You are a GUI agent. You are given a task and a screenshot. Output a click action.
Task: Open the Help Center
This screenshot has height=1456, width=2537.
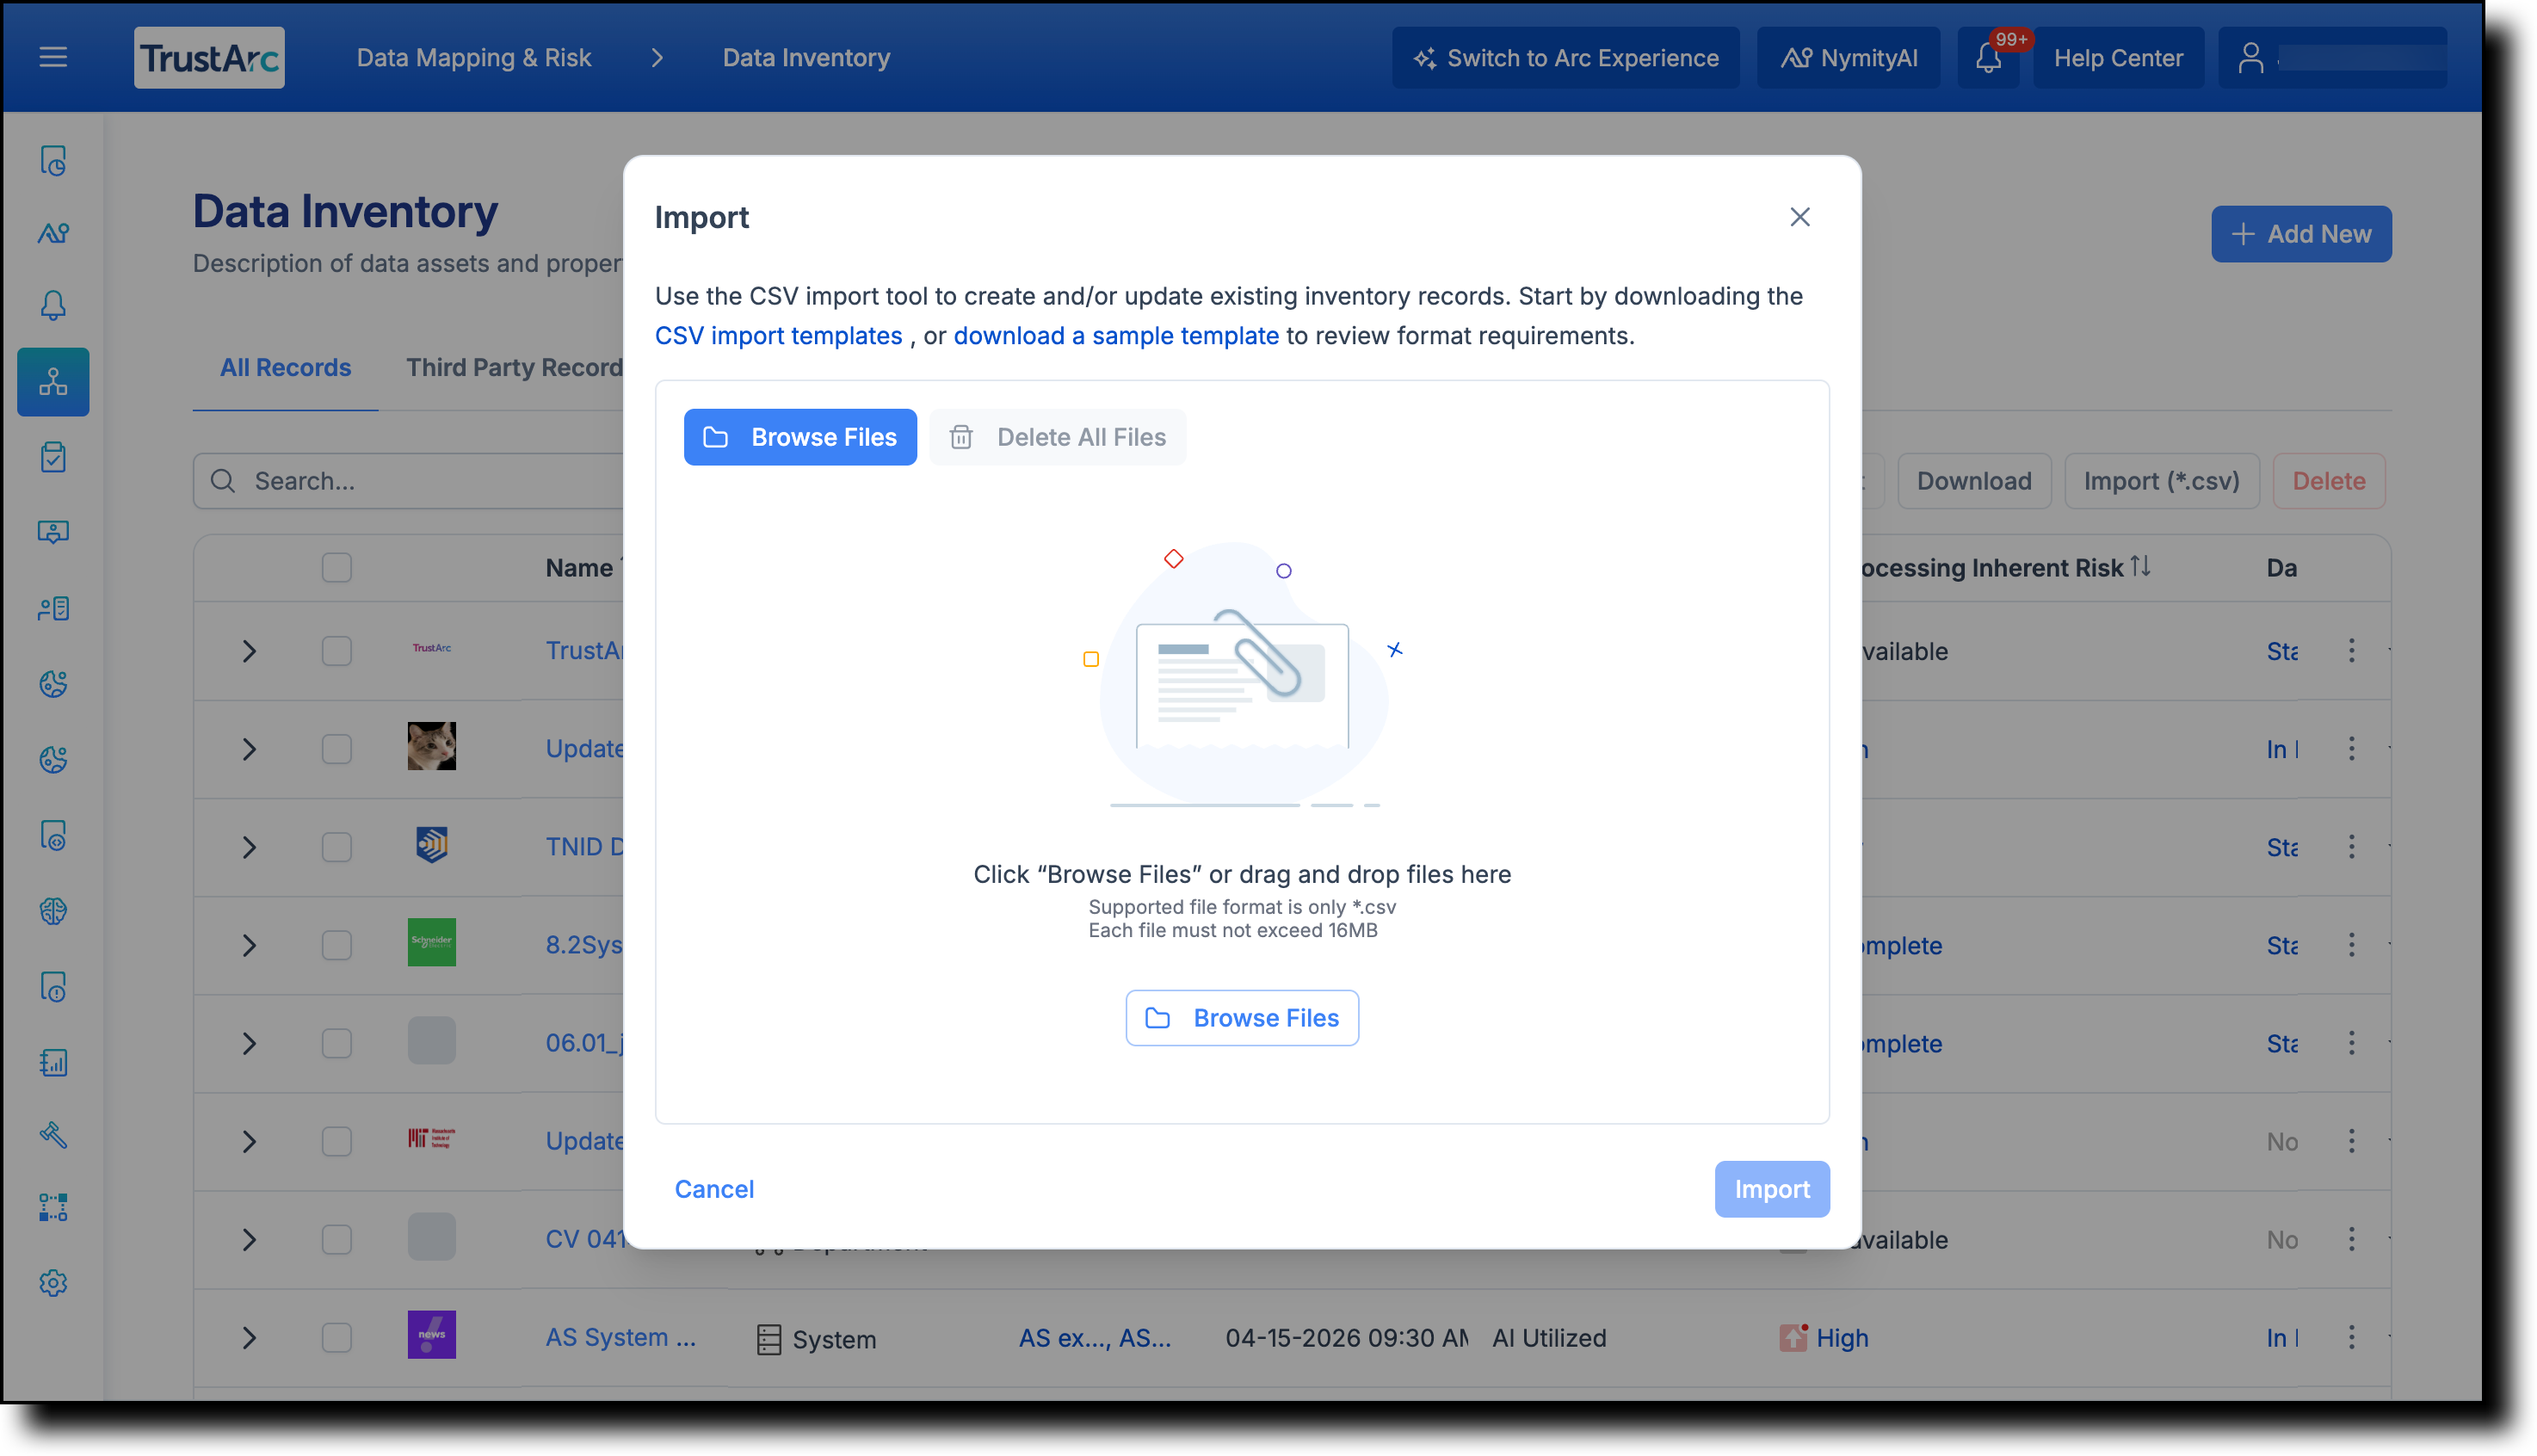[x=2118, y=57]
